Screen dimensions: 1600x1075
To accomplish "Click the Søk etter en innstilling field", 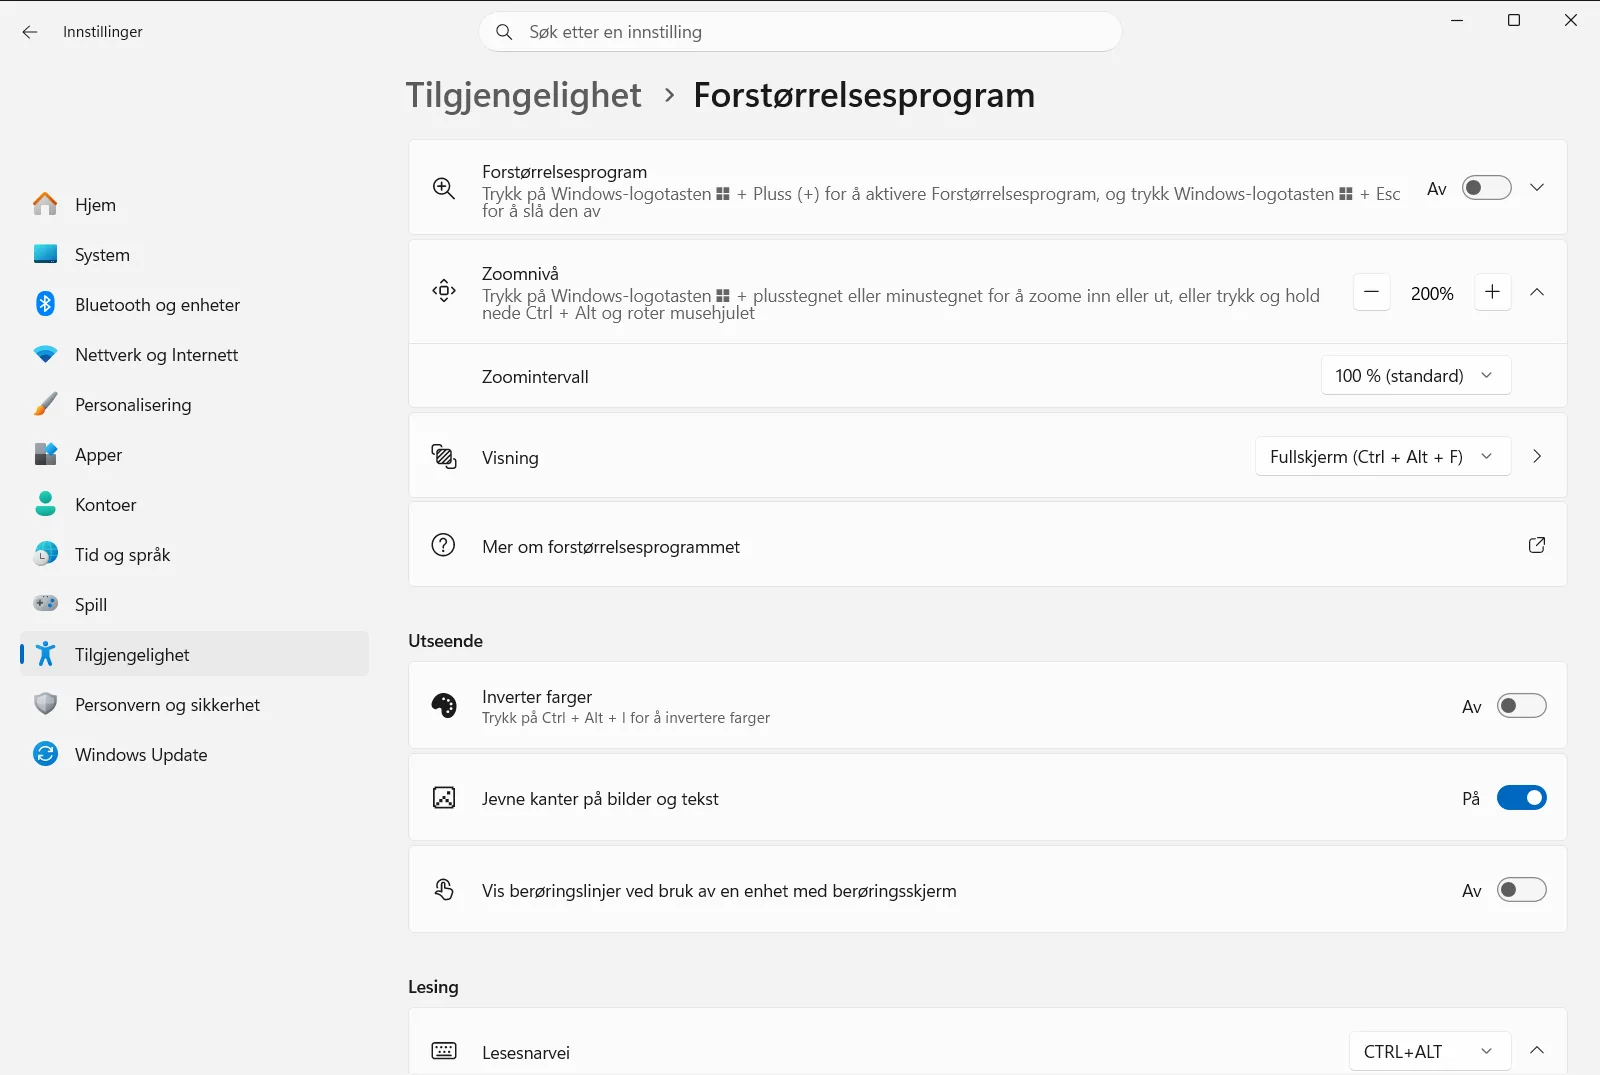I will tap(800, 32).
